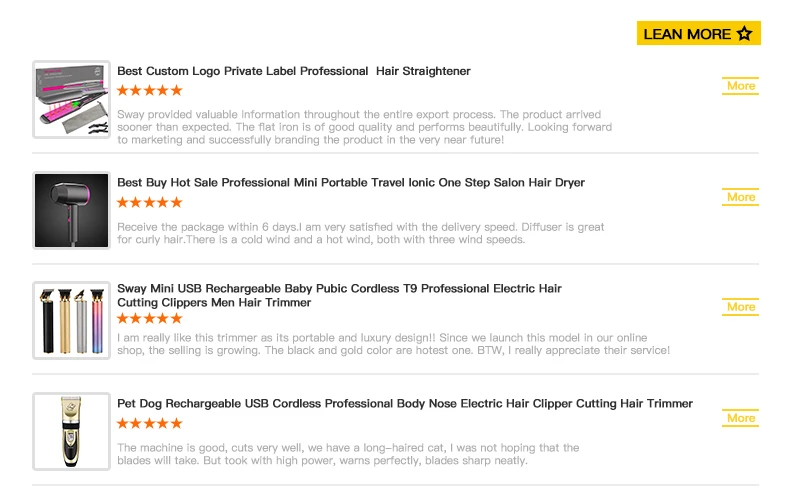Click the pet clipper review text
The height and width of the screenshot is (500, 790).
click(x=348, y=454)
